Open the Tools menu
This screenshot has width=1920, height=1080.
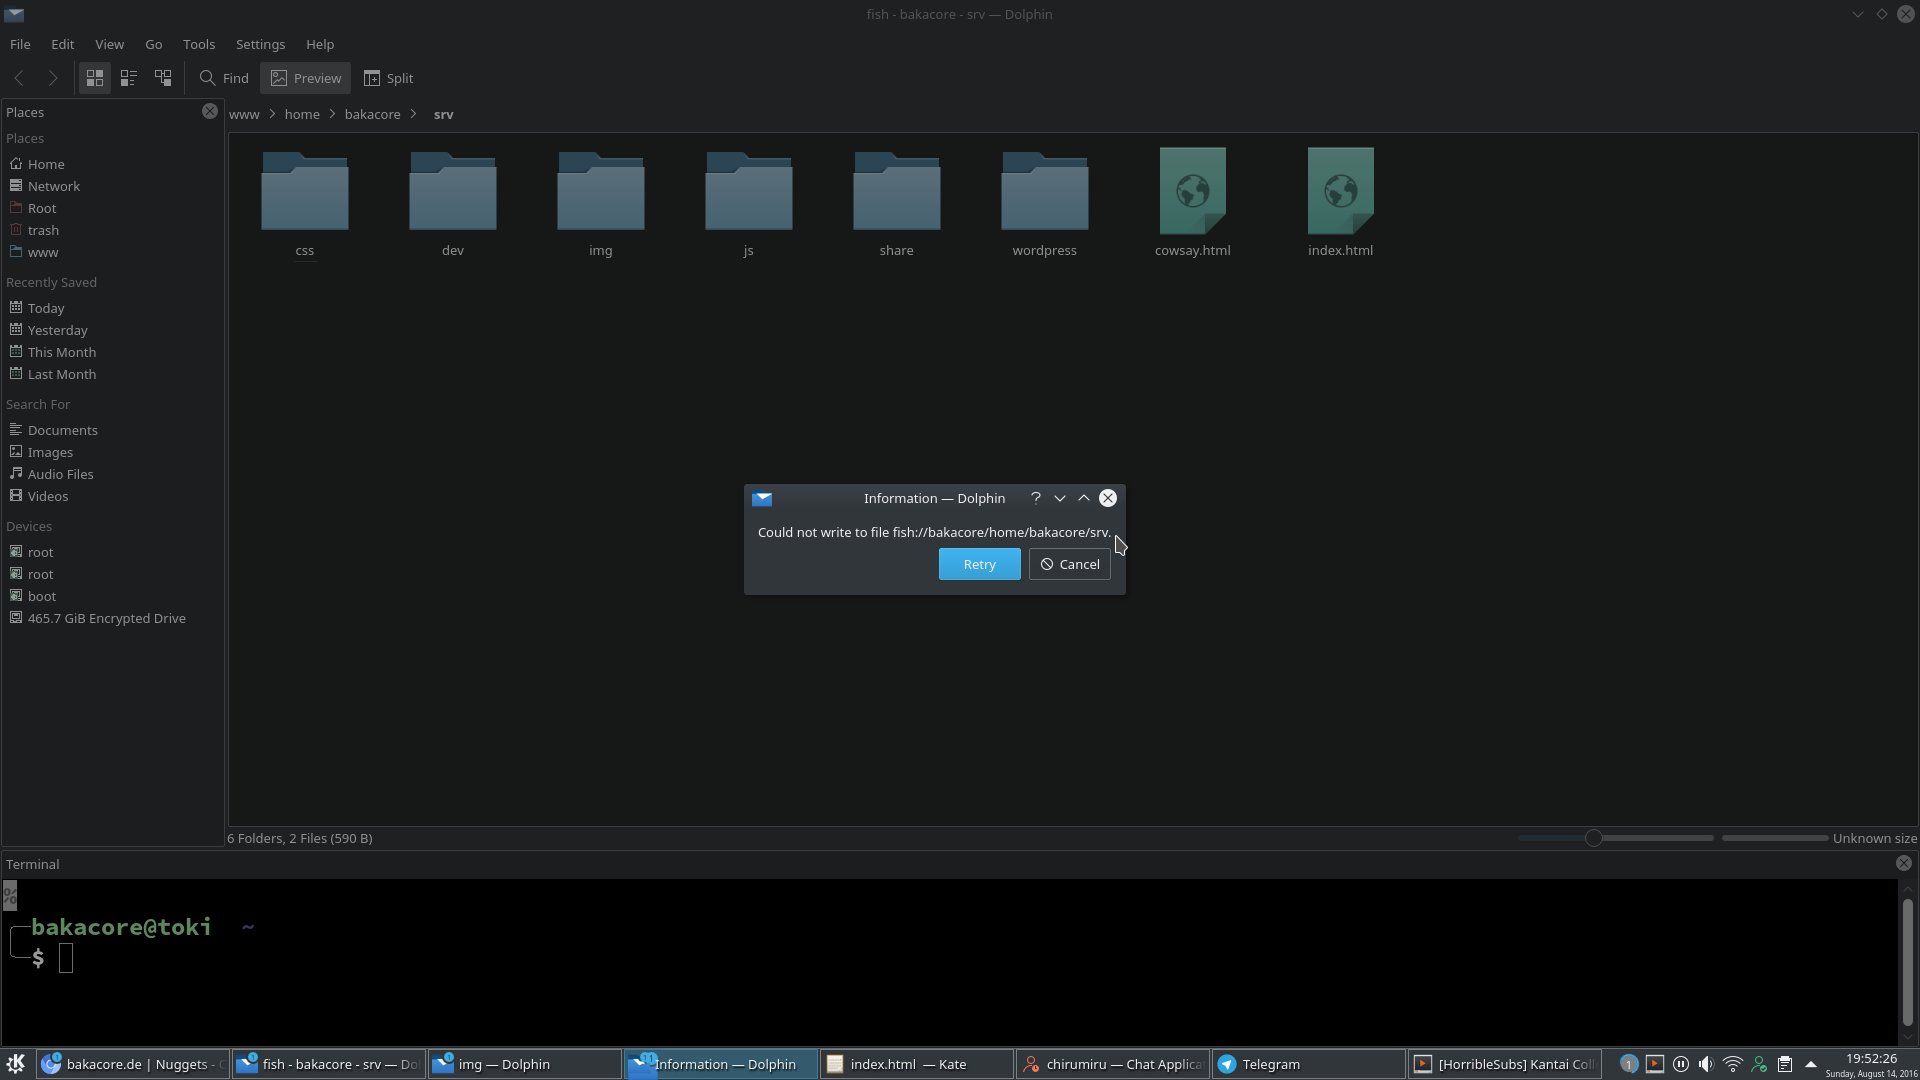click(x=199, y=44)
